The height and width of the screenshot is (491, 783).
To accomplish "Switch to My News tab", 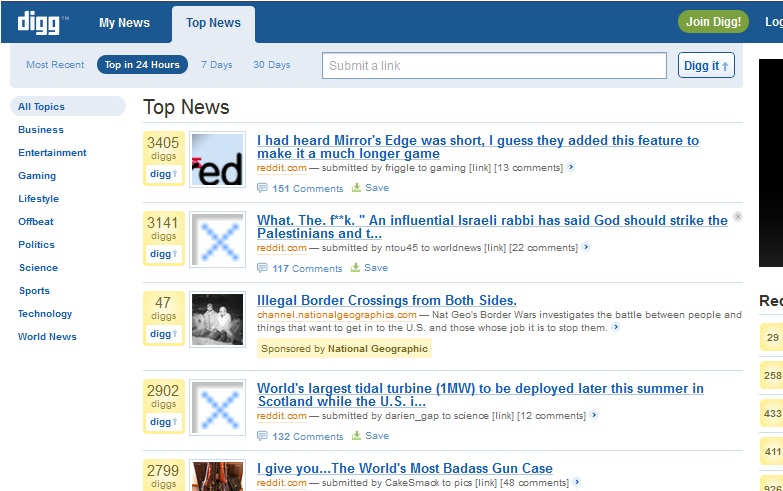I will point(124,23).
